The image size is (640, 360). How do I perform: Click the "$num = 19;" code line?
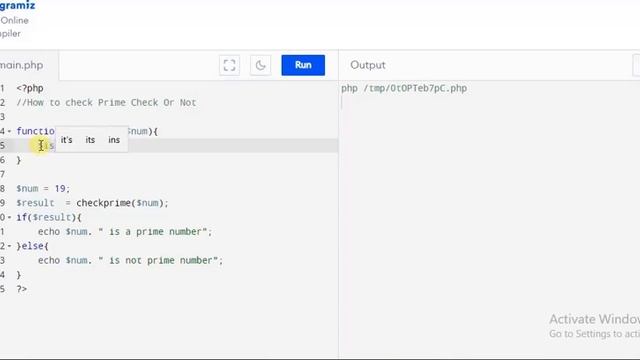(43, 189)
